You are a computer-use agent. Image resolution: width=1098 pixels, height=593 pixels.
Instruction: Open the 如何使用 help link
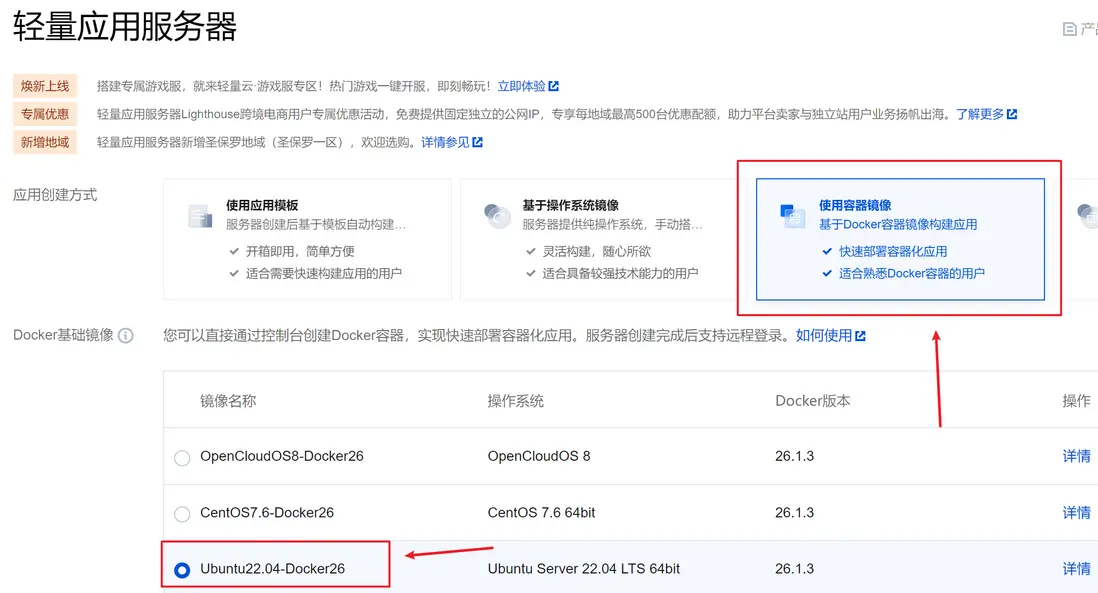pos(824,335)
